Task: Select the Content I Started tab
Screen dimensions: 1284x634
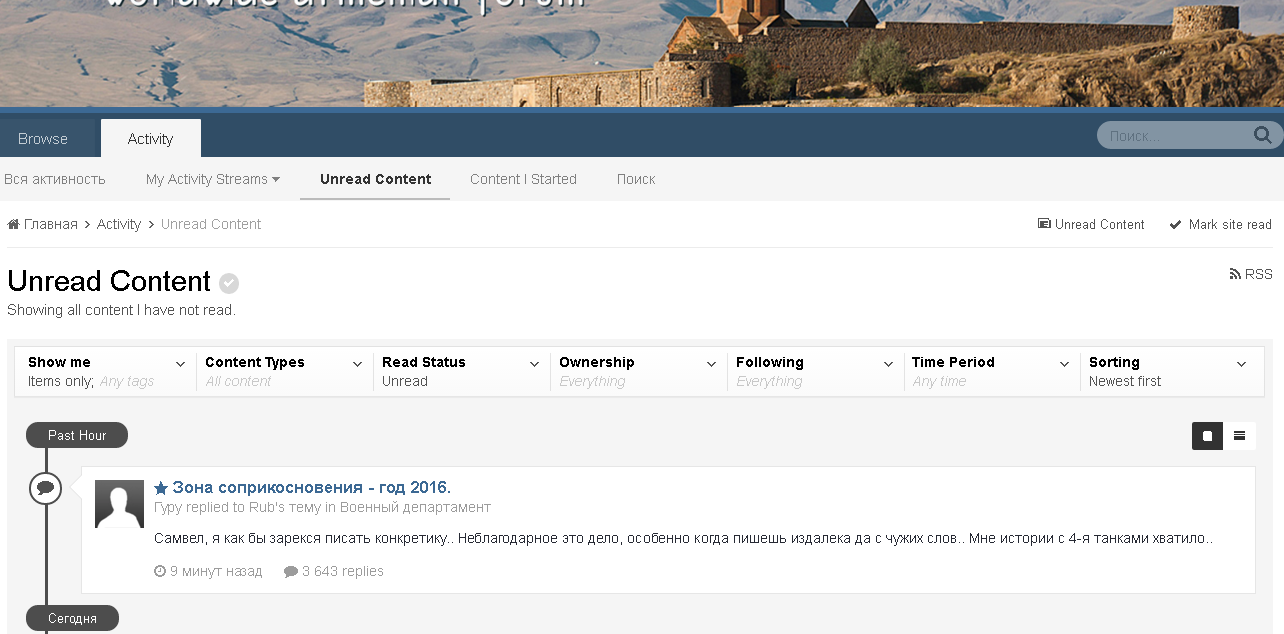Action: click(523, 179)
